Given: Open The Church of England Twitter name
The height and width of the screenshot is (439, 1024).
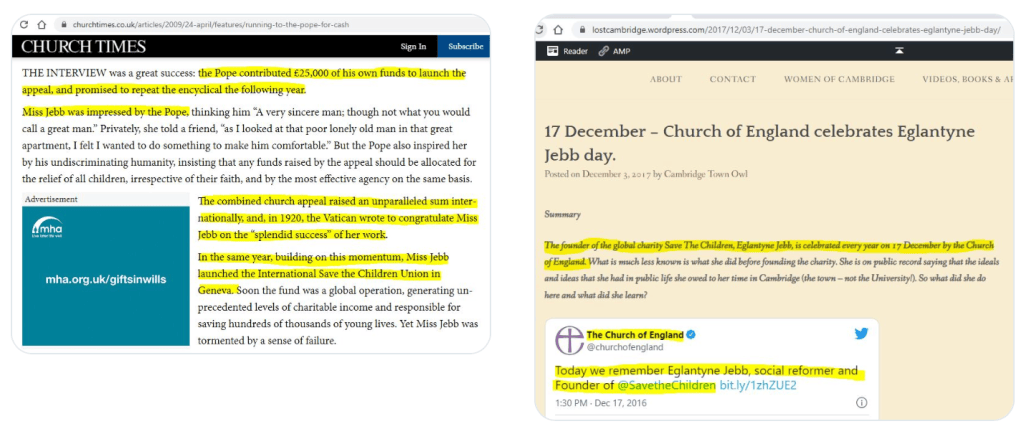Looking at the screenshot, I should pyautogui.click(x=635, y=335).
